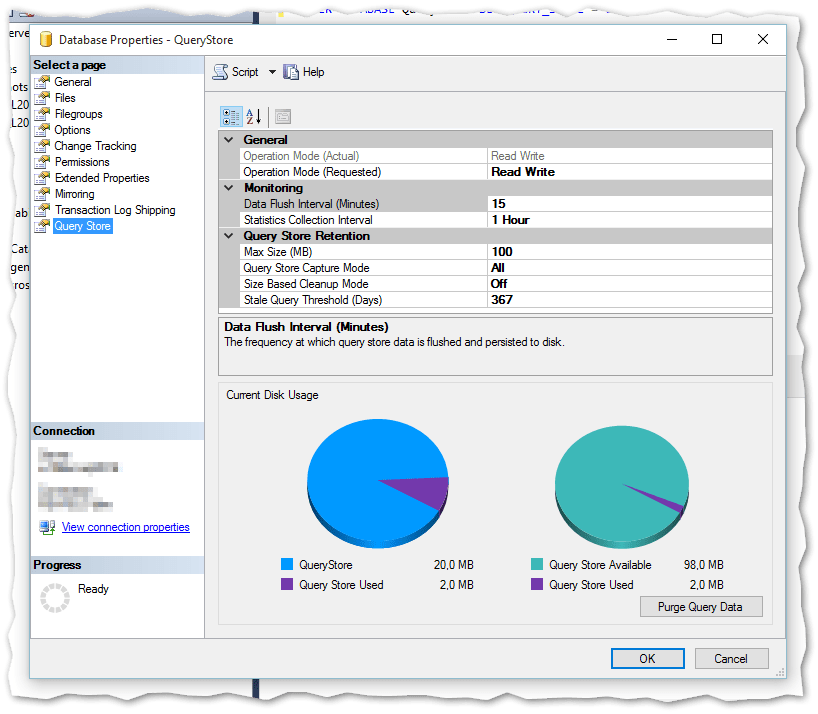This screenshot has width=818, height=714.
Task: Open the General page
Action: point(73,82)
